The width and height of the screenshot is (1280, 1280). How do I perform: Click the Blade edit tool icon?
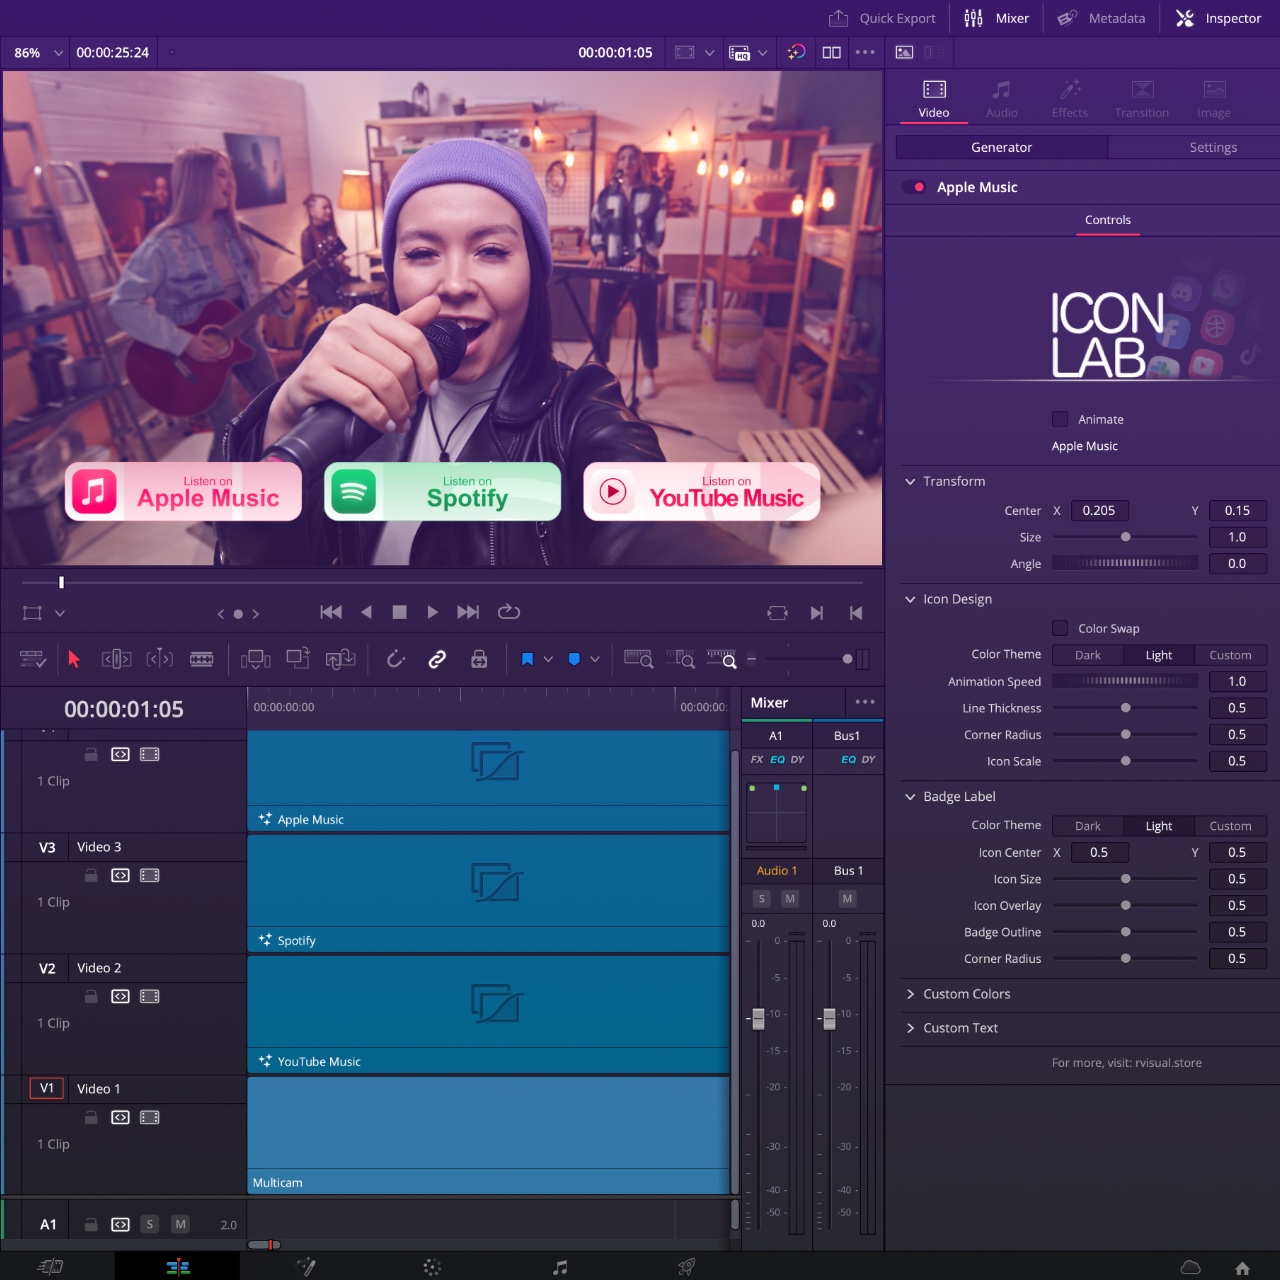[x=201, y=659]
